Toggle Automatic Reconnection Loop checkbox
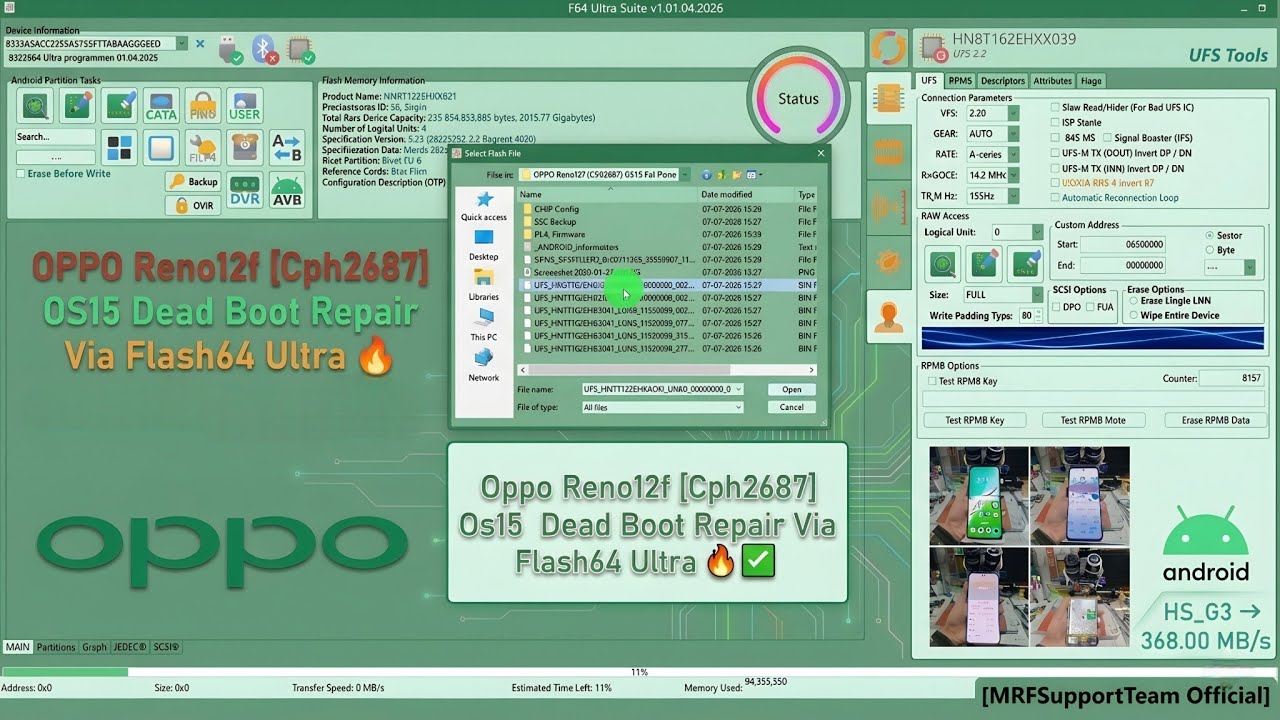This screenshot has height=720, width=1280. (1056, 198)
